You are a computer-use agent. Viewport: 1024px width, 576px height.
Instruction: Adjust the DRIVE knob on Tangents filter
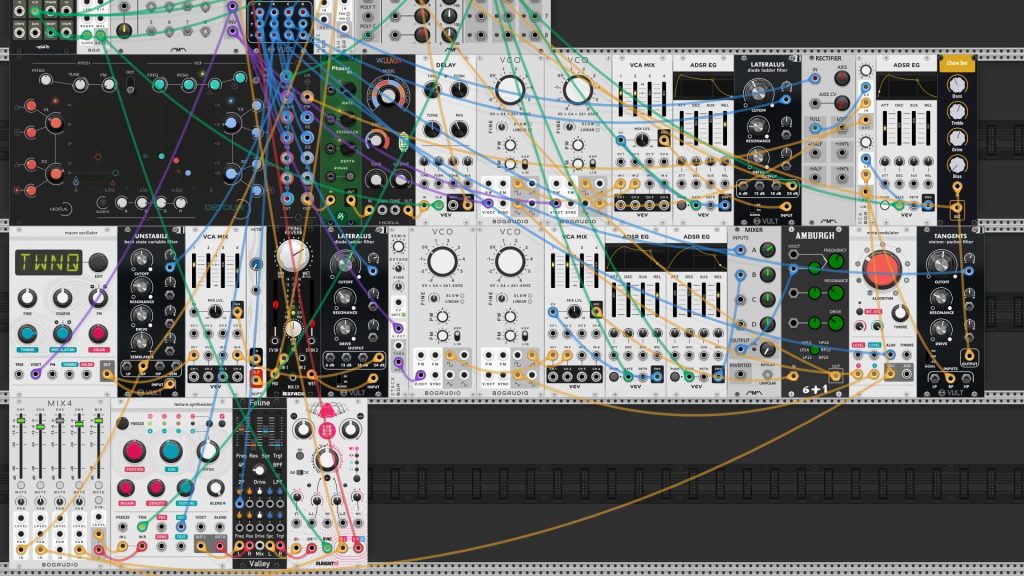pyautogui.click(x=941, y=330)
